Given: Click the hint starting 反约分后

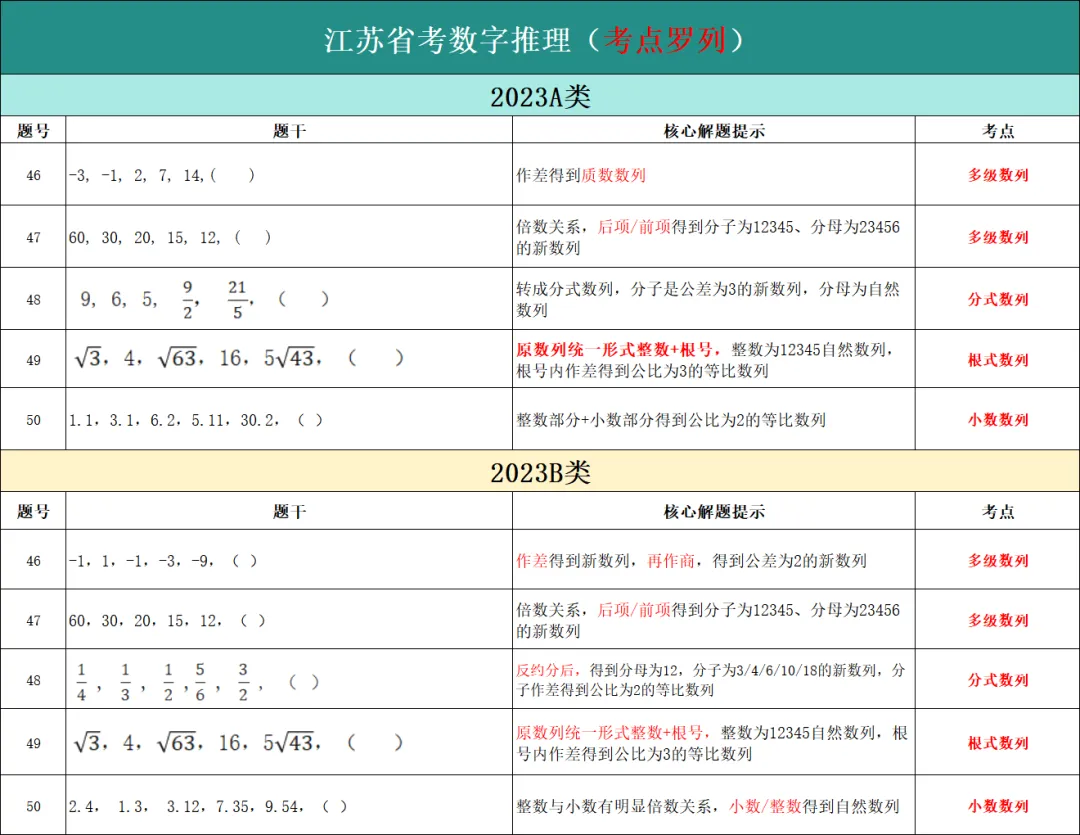Looking at the screenshot, I should [711, 680].
